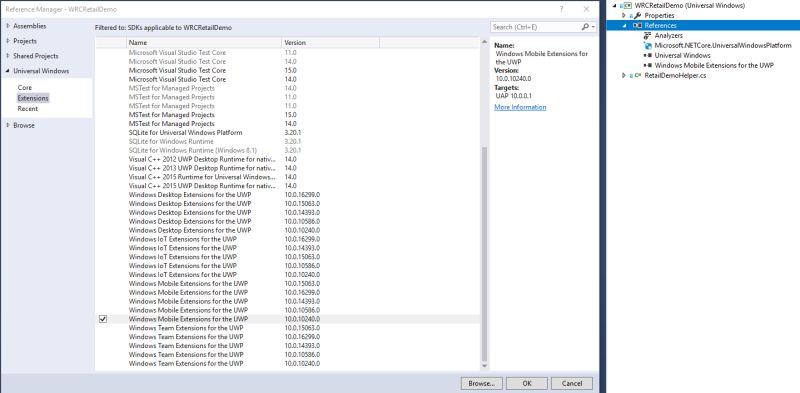Open the More Information link

click(520, 107)
